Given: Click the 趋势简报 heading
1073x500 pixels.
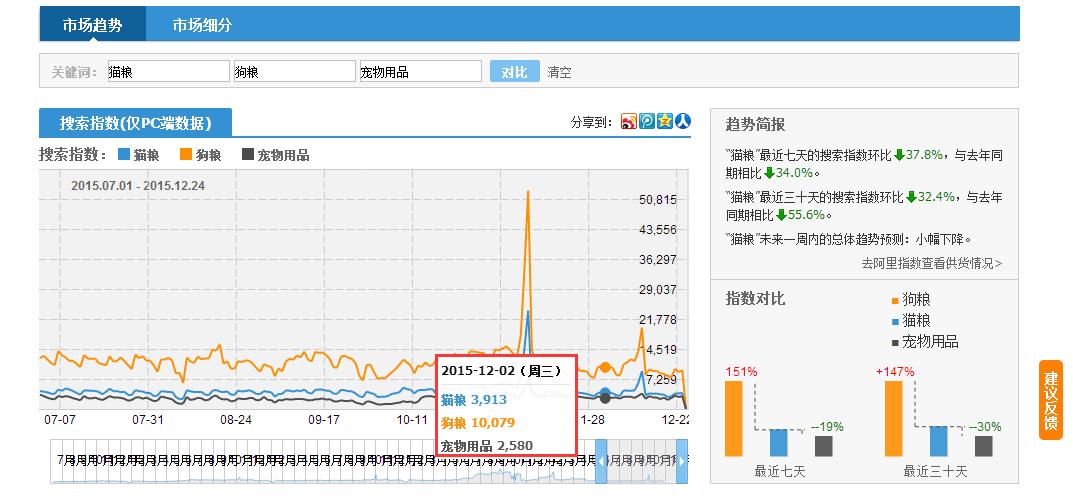Looking at the screenshot, I should [x=755, y=125].
